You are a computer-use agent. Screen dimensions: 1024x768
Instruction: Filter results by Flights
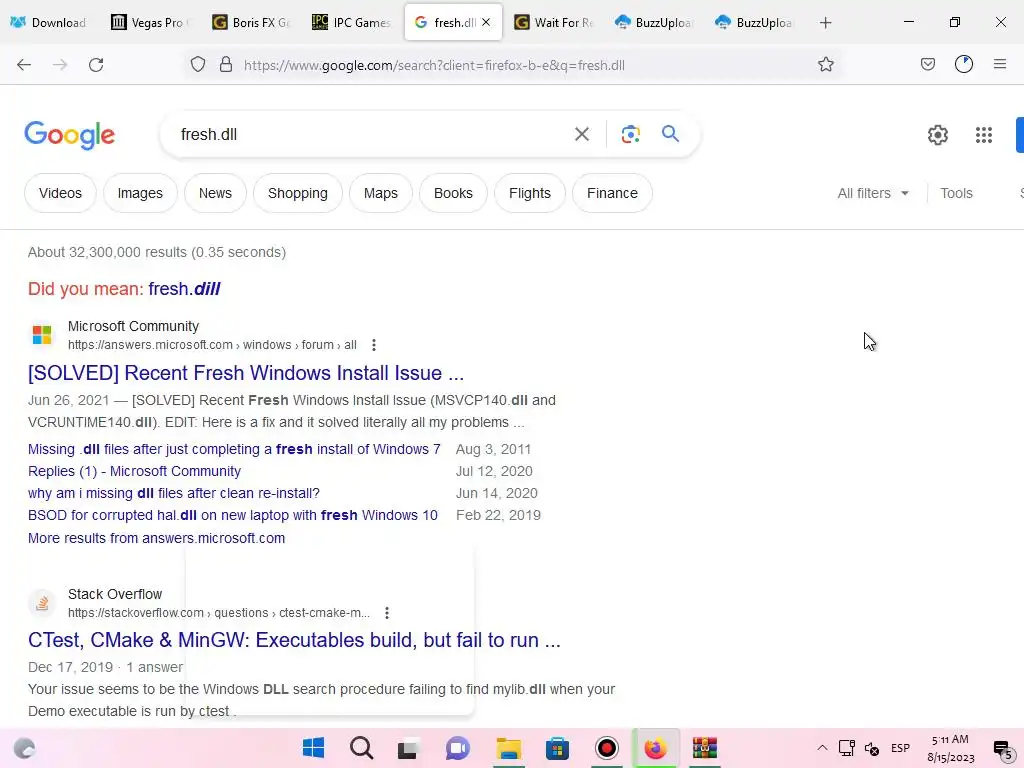(530, 193)
